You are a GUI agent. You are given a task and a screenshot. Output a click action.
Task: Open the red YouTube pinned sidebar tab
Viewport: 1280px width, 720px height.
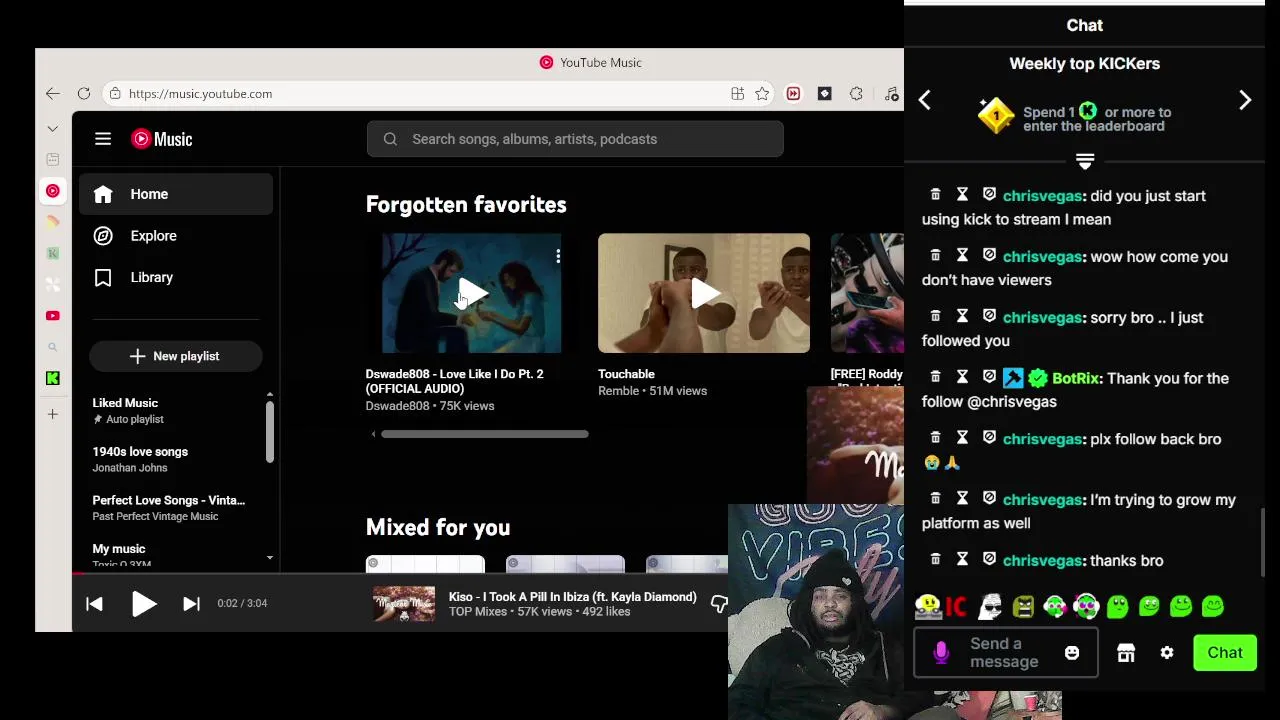[x=53, y=315]
